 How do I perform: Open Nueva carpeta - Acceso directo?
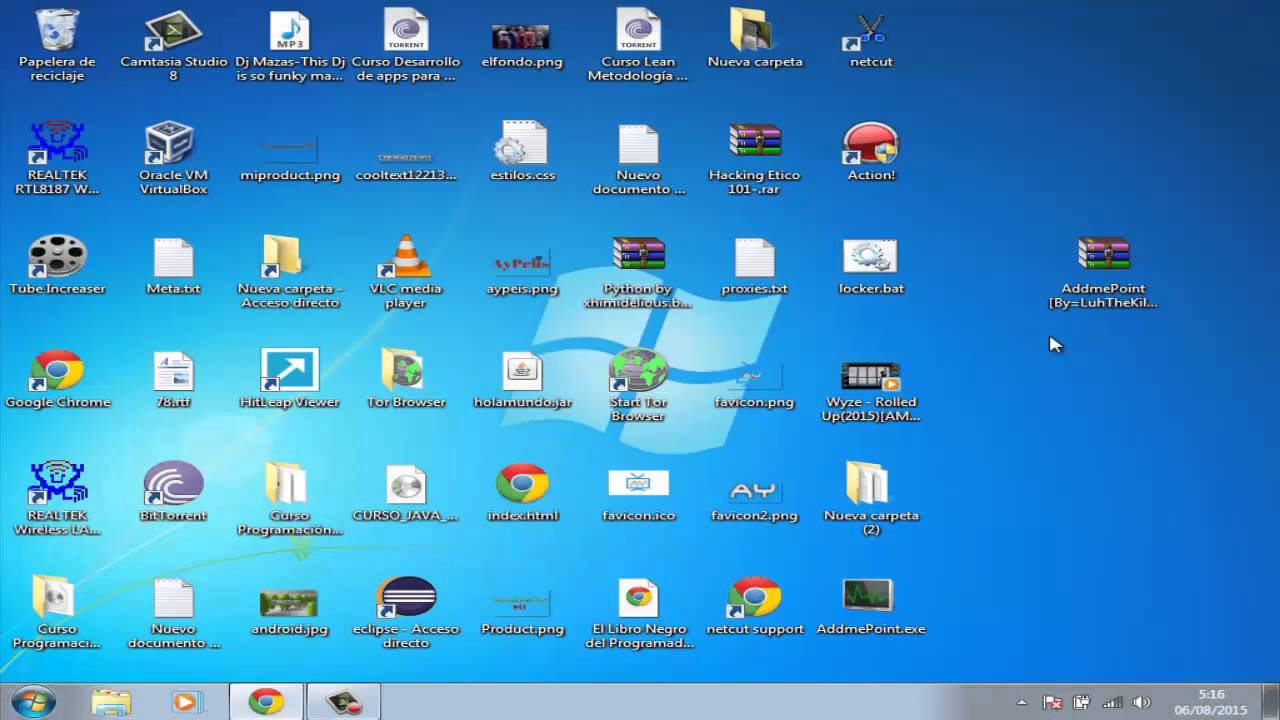283,258
